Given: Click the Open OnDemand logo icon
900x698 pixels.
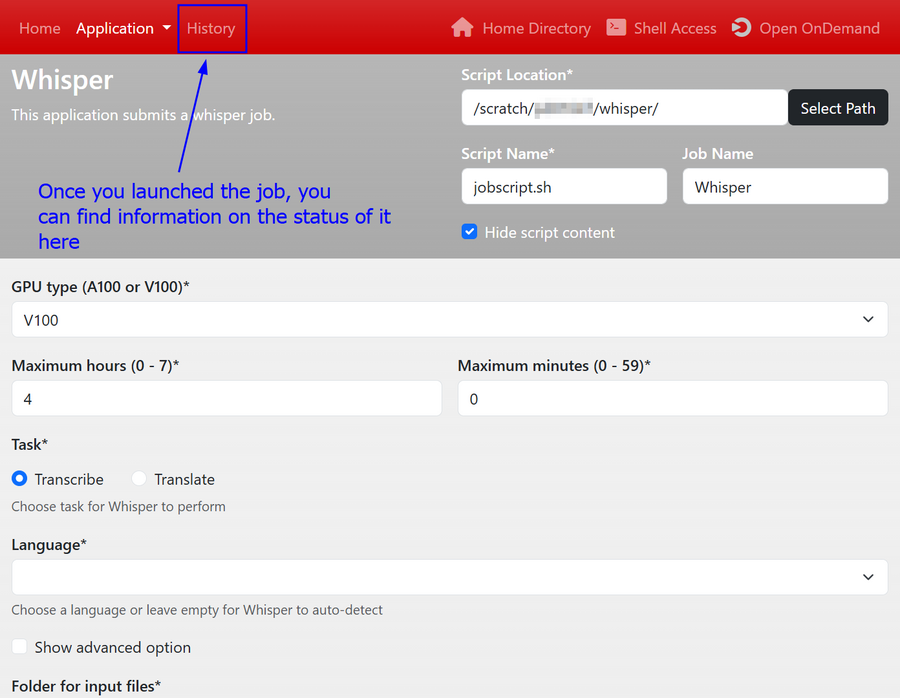Looking at the screenshot, I should (741, 28).
